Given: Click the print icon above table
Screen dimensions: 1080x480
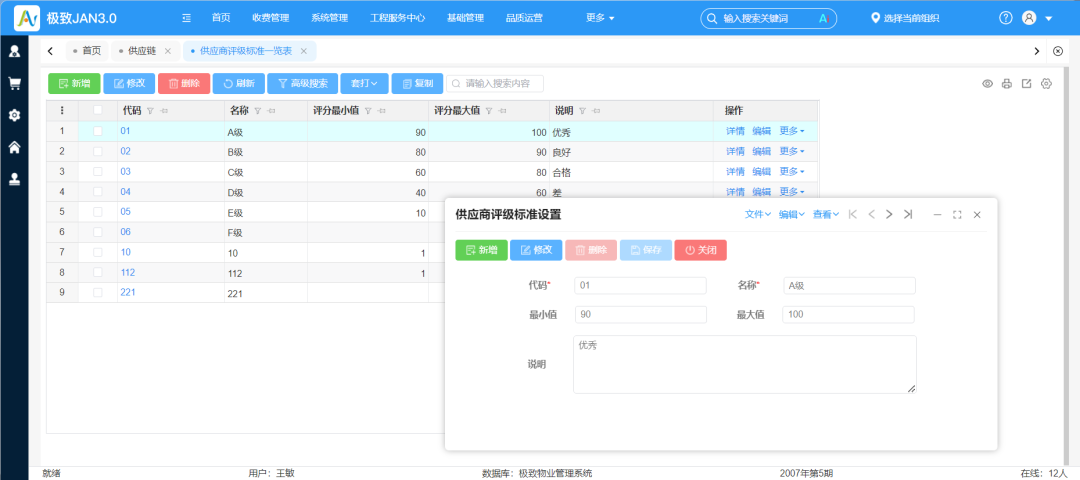Looking at the screenshot, I should pos(1007,84).
